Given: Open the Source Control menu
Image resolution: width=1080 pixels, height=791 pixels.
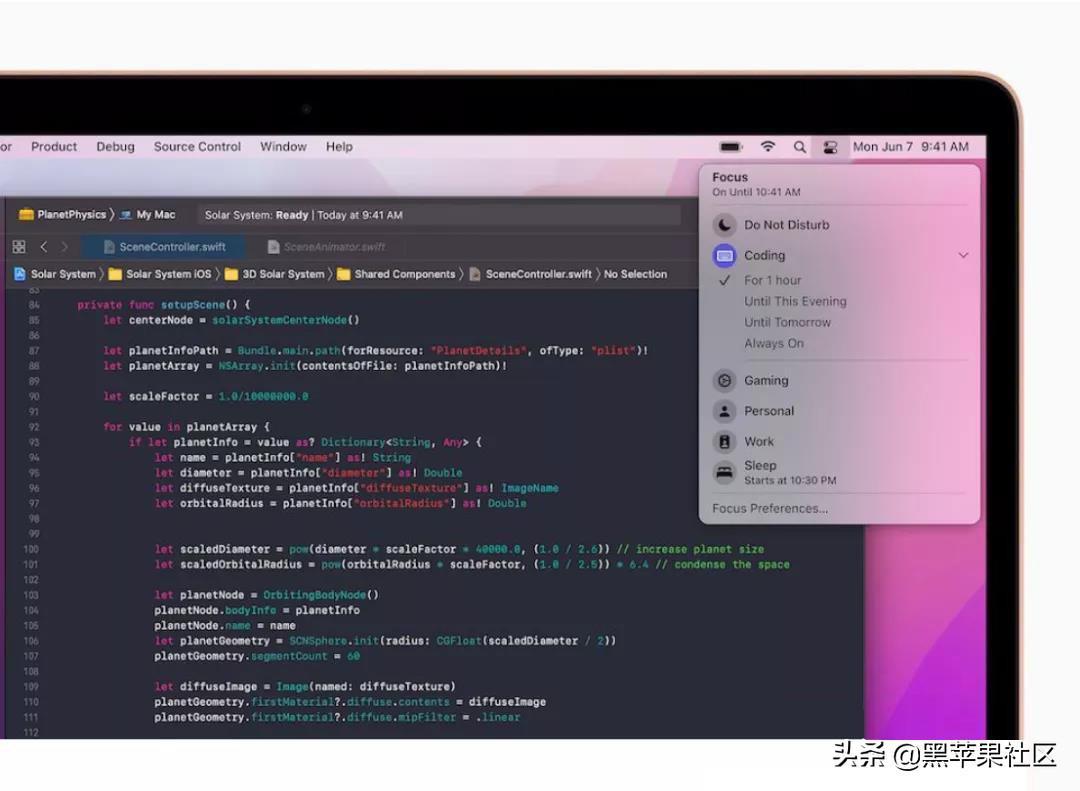Looking at the screenshot, I should (197, 147).
